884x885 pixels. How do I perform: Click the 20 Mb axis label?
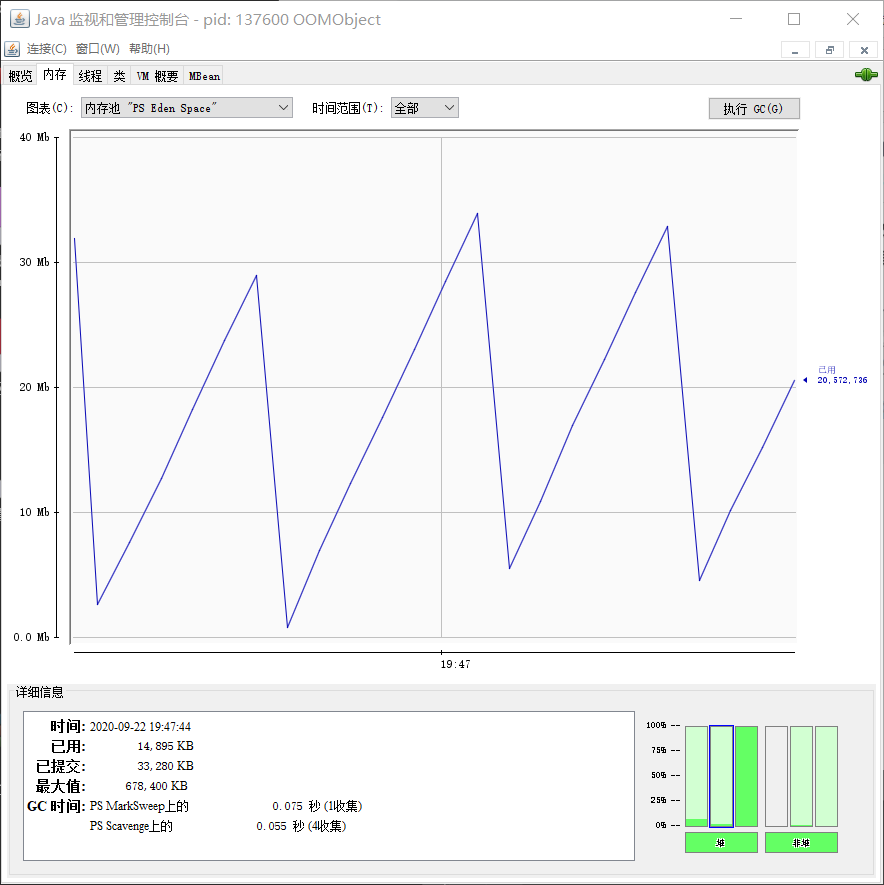click(x=34, y=387)
